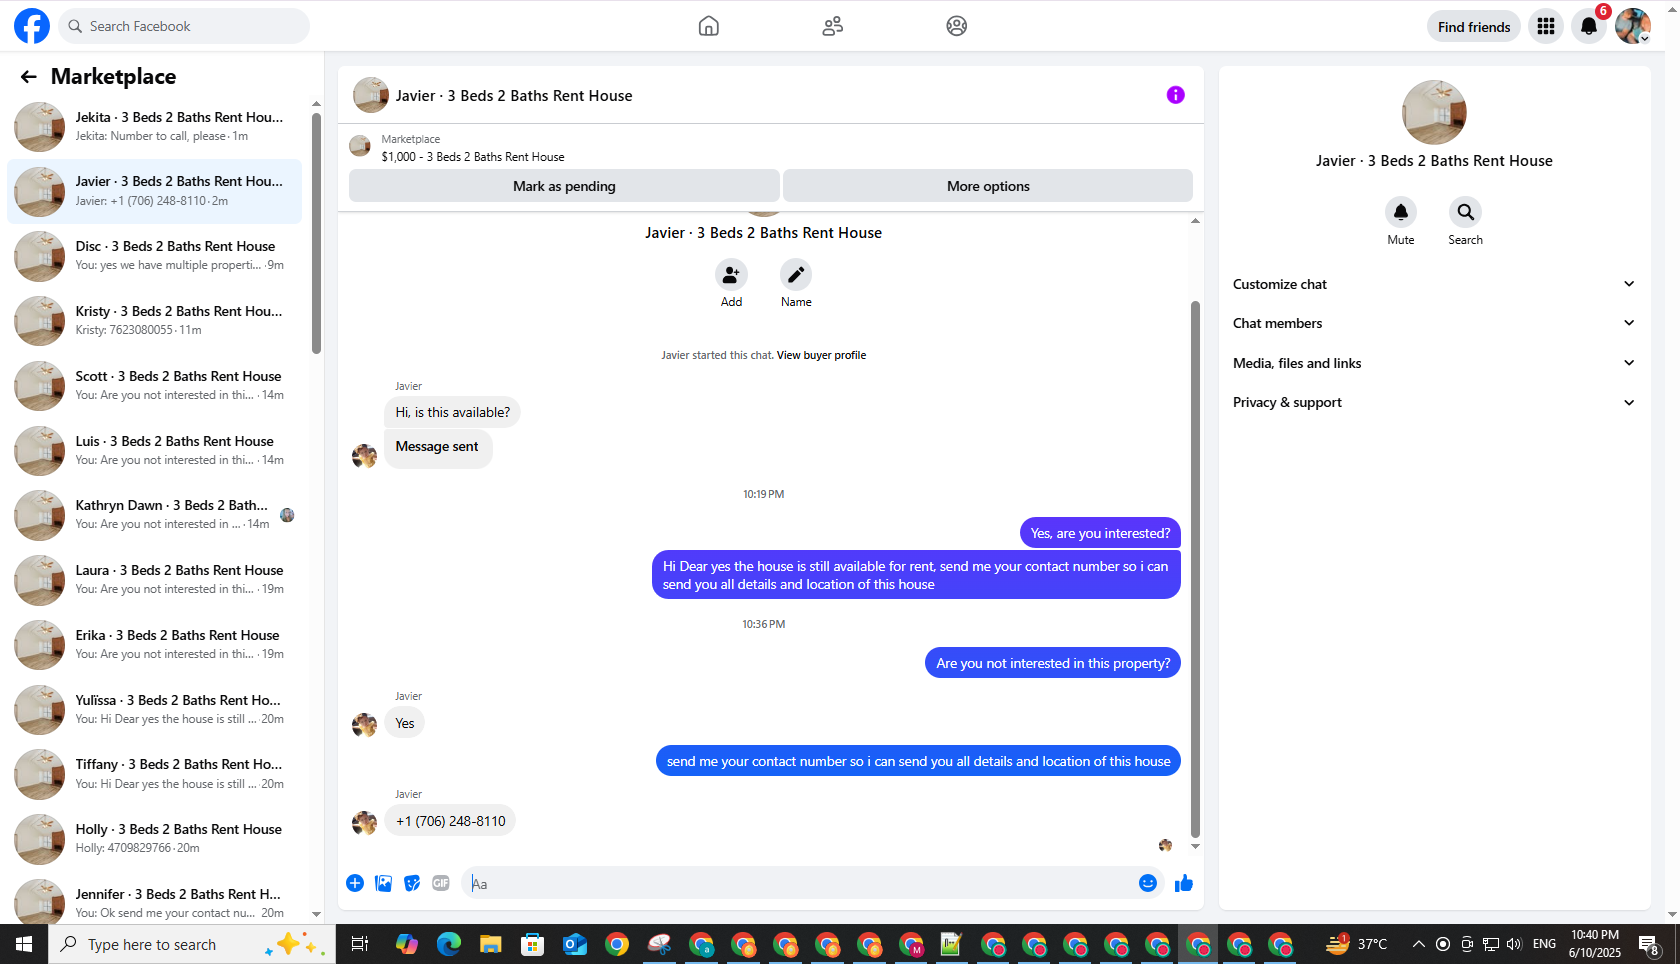This screenshot has width=1680, height=964.
Task: Attach a photo via image icon
Action: click(x=384, y=883)
